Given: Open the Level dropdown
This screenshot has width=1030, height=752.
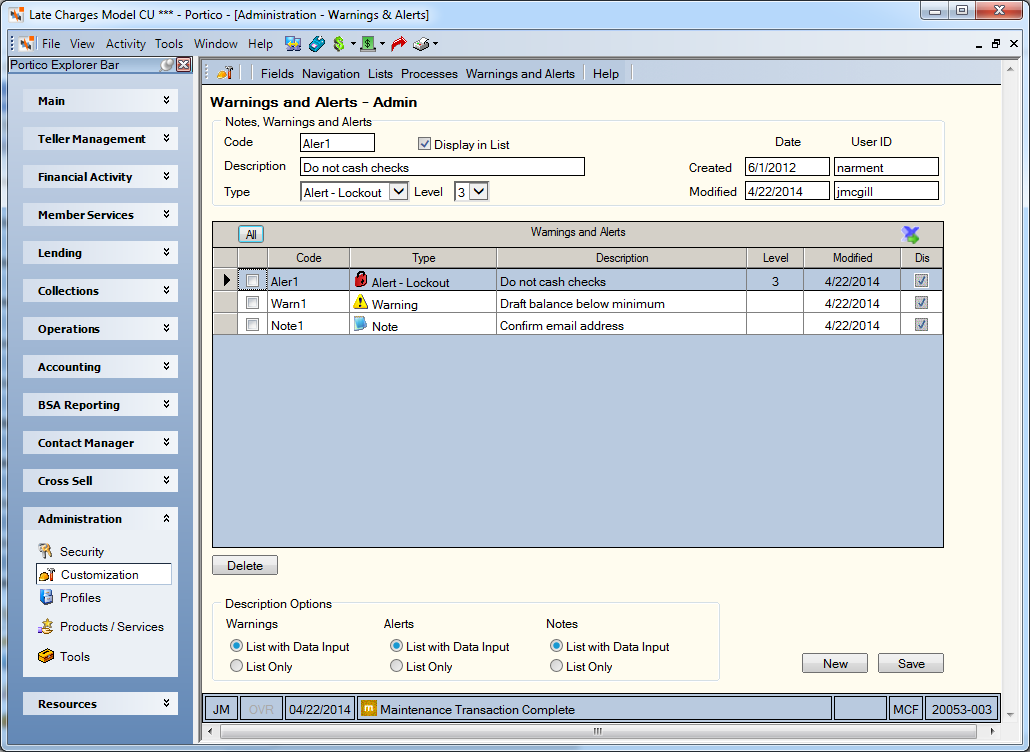Looking at the screenshot, I should point(479,192).
